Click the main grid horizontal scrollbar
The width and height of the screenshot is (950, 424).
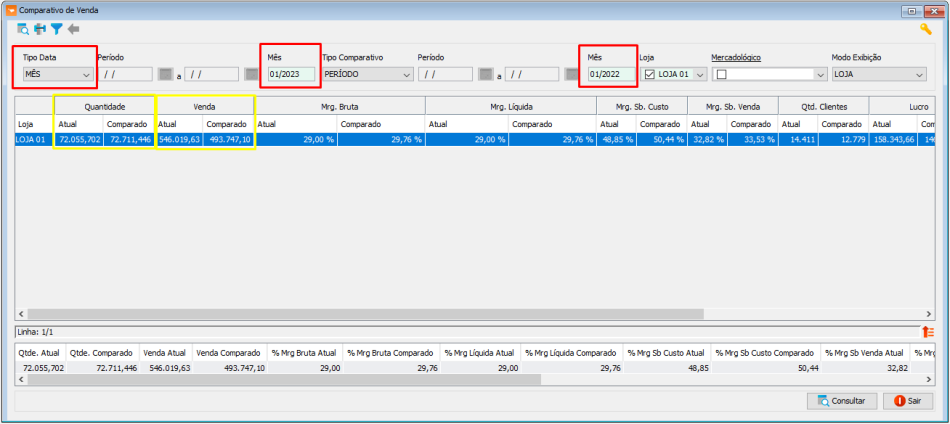400,314
